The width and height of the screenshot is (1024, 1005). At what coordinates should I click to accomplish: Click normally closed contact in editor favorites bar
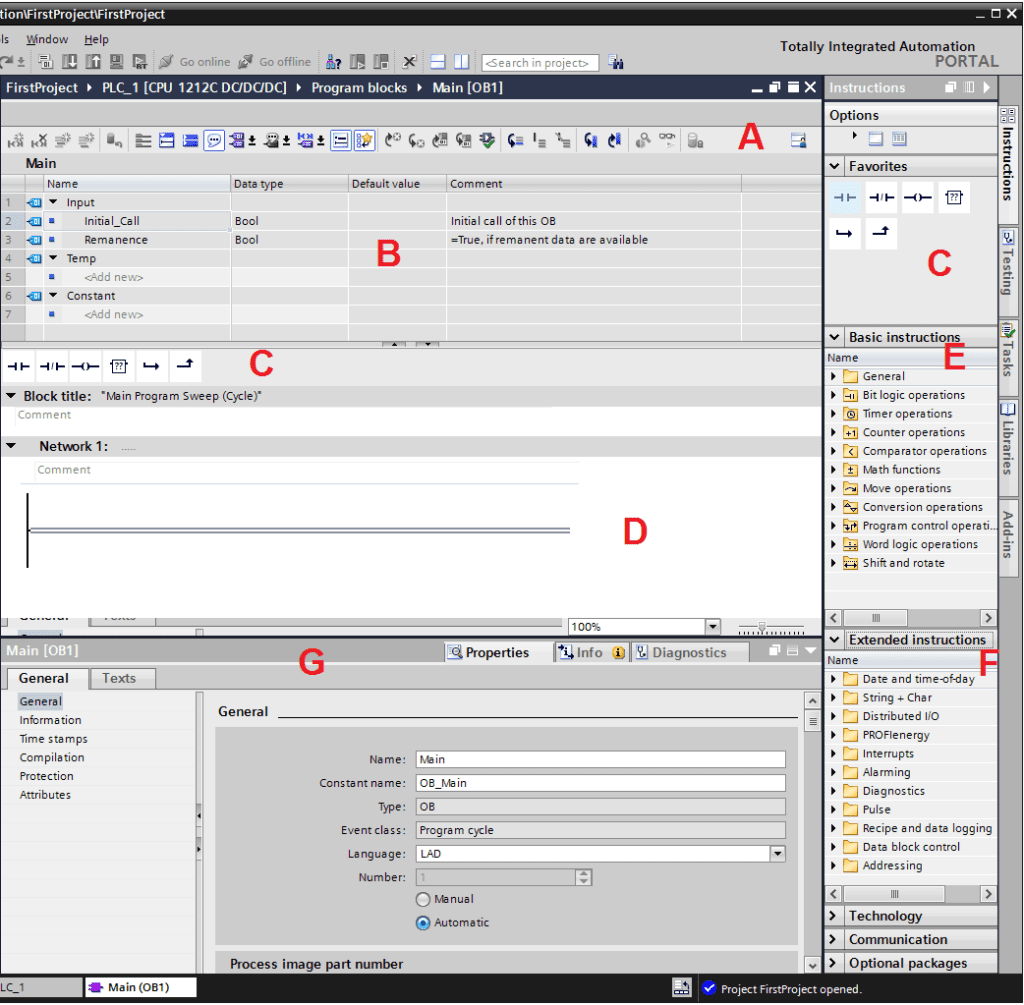52,366
